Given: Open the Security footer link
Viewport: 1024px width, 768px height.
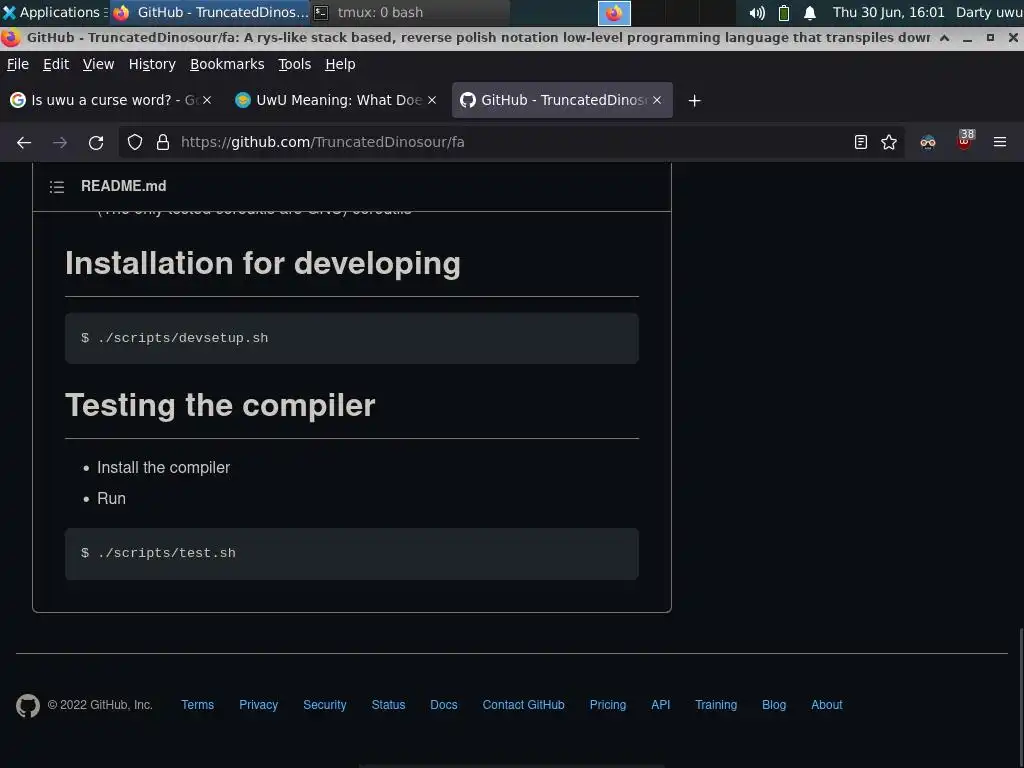Looking at the screenshot, I should point(325,705).
